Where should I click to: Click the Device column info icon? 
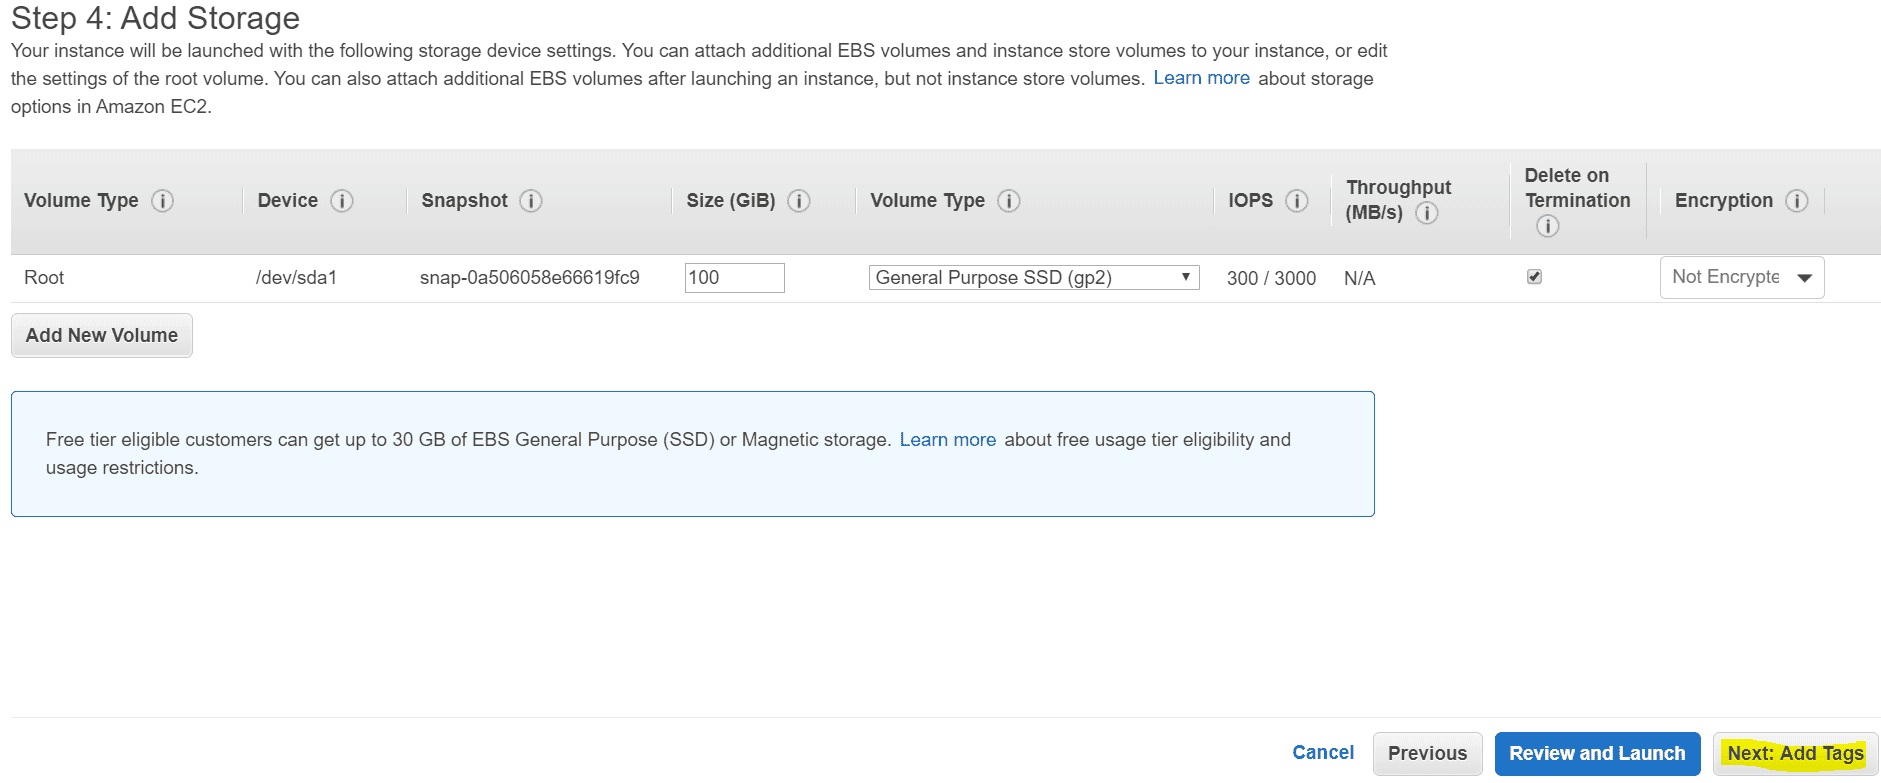pos(342,201)
